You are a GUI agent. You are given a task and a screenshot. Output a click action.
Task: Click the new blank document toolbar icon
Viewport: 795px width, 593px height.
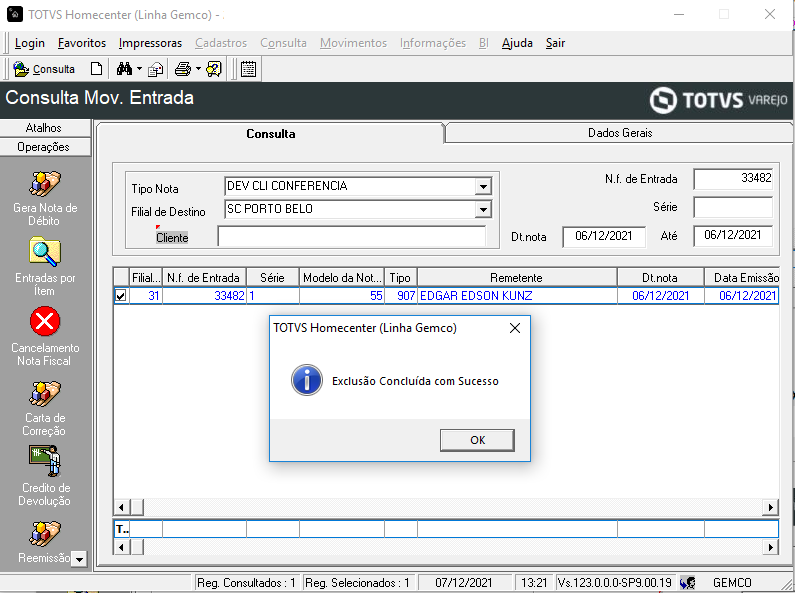pyautogui.click(x=96, y=68)
